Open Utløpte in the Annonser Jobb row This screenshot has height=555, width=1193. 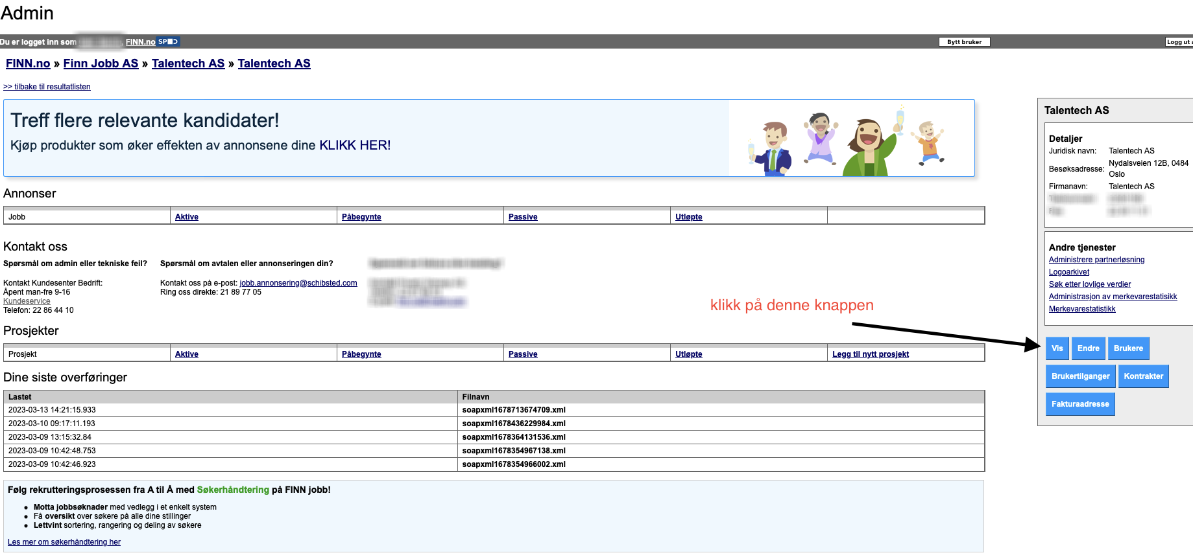(689, 217)
